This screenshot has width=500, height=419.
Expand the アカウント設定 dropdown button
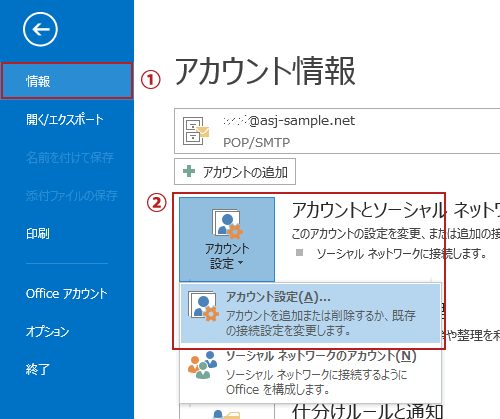point(227,239)
